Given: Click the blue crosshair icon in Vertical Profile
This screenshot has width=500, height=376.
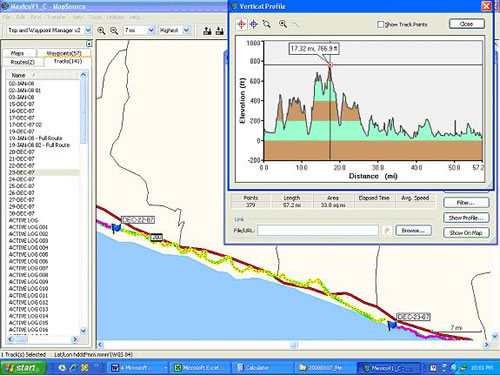Looking at the screenshot, I should tap(254, 24).
